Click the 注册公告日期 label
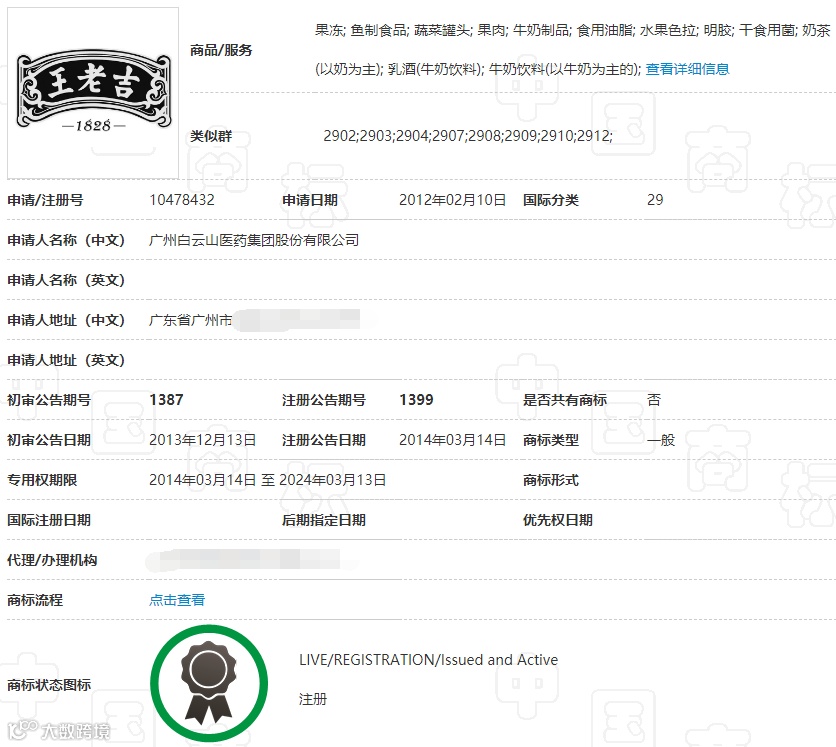The height and width of the screenshot is (747, 836). pyautogui.click(x=324, y=440)
